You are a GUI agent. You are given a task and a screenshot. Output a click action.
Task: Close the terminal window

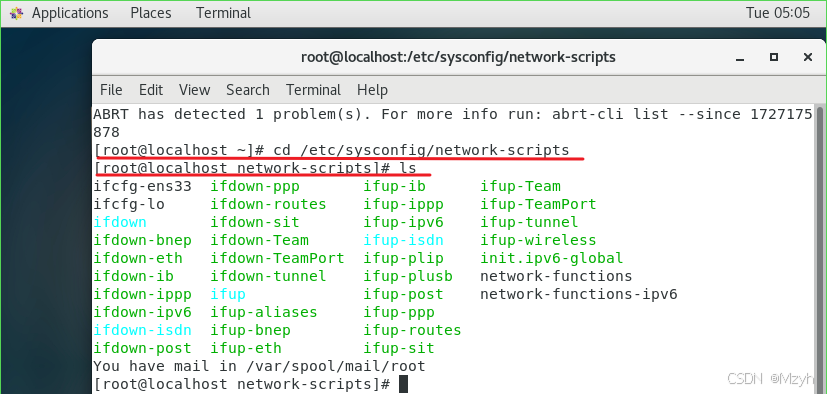click(x=807, y=57)
